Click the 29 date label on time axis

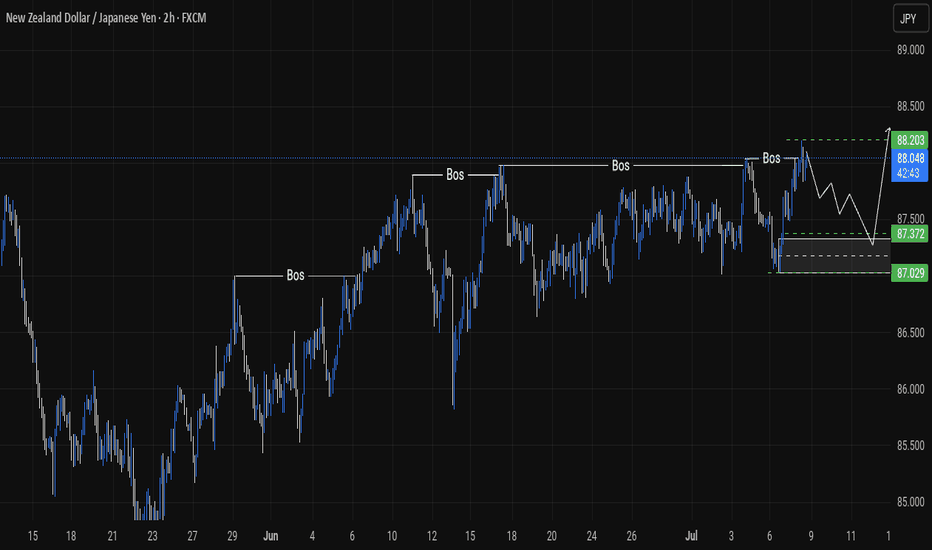point(232,536)
